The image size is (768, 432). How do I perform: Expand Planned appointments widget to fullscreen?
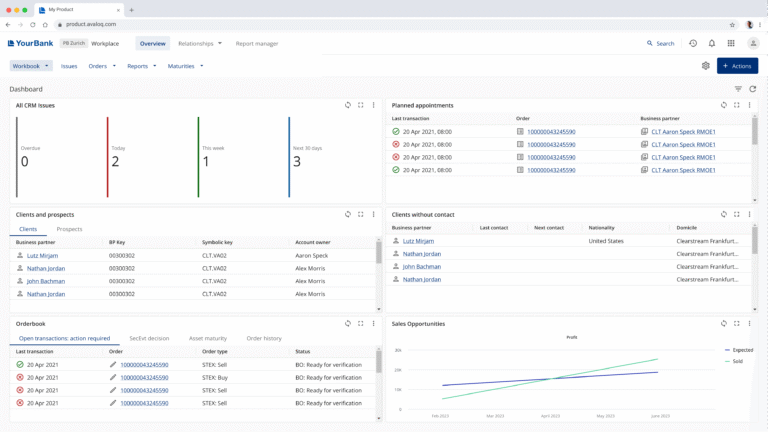pyautogui.click(x=737, y=105)
